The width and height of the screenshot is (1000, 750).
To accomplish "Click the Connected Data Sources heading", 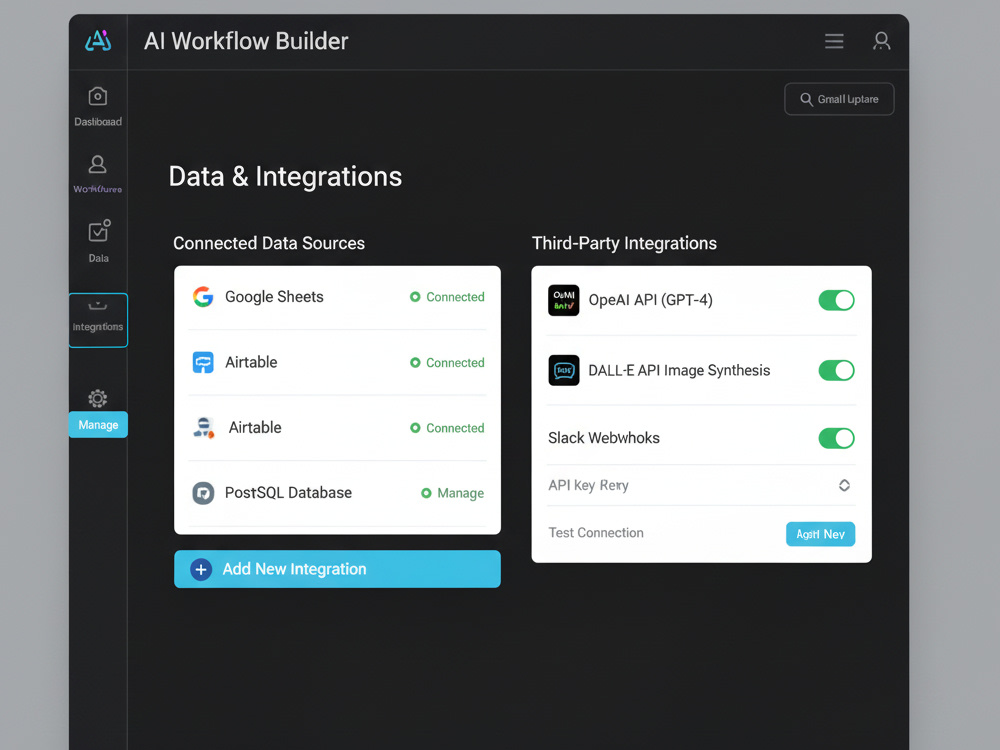I will (269, 244).
